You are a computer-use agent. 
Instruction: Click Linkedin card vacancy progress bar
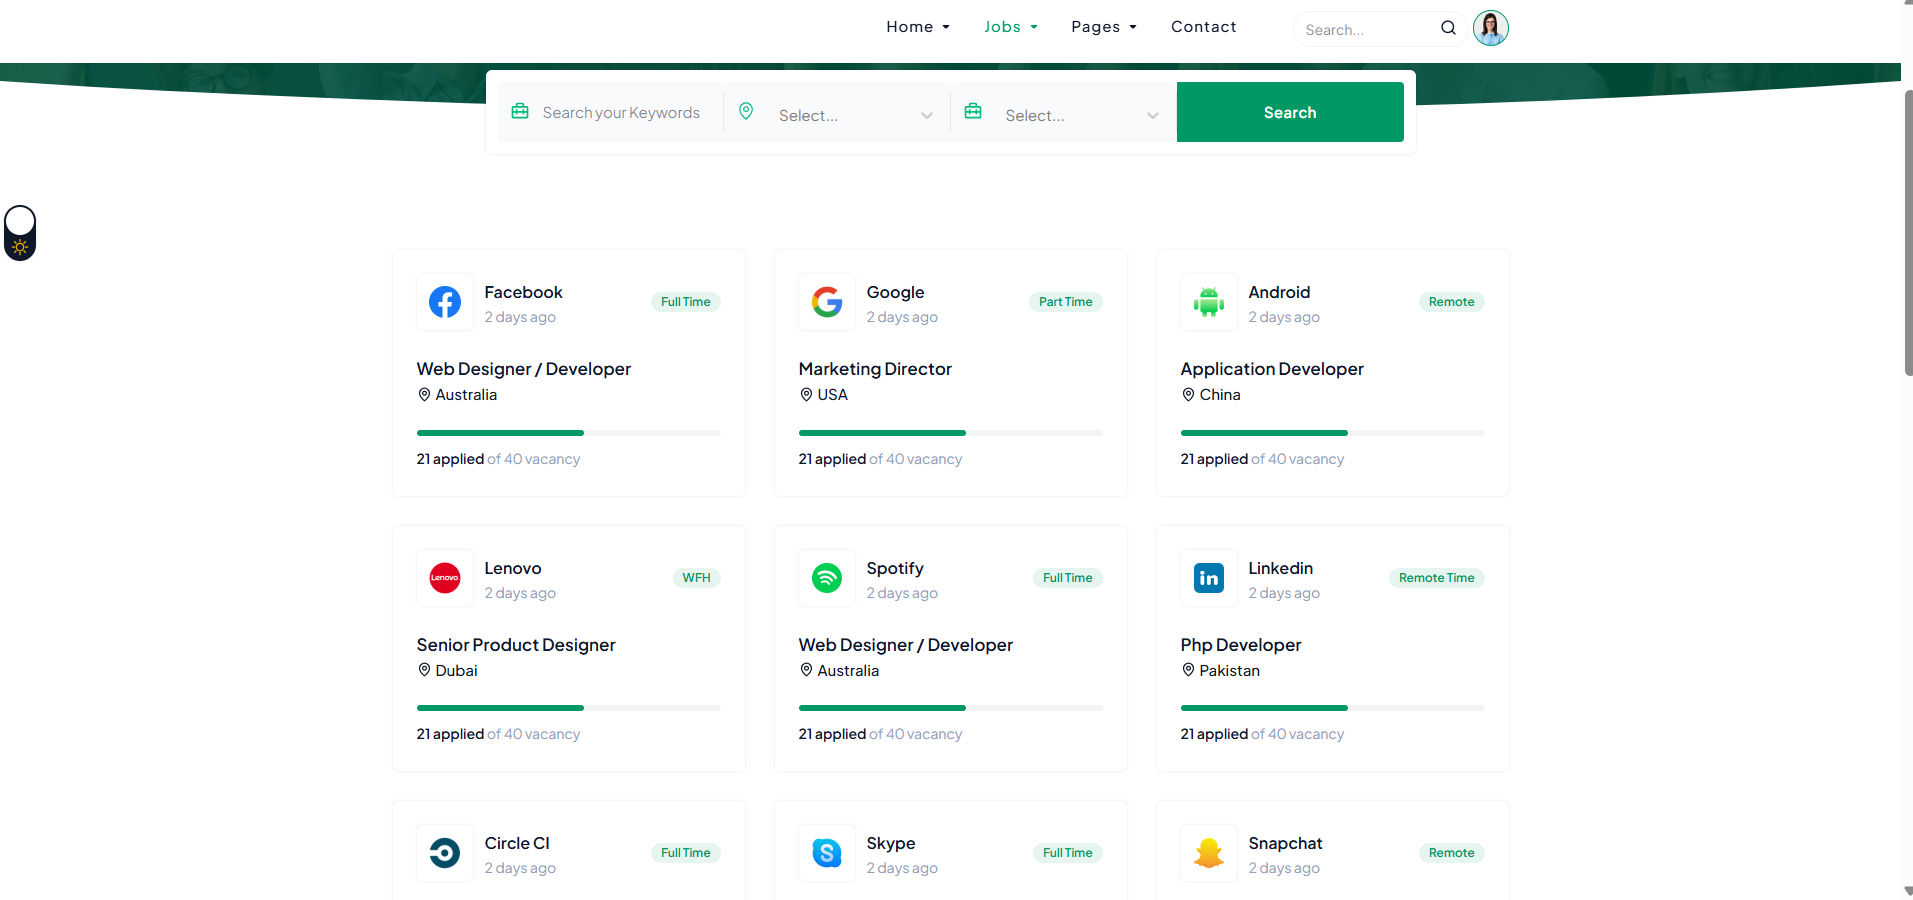coord(1333,708)
